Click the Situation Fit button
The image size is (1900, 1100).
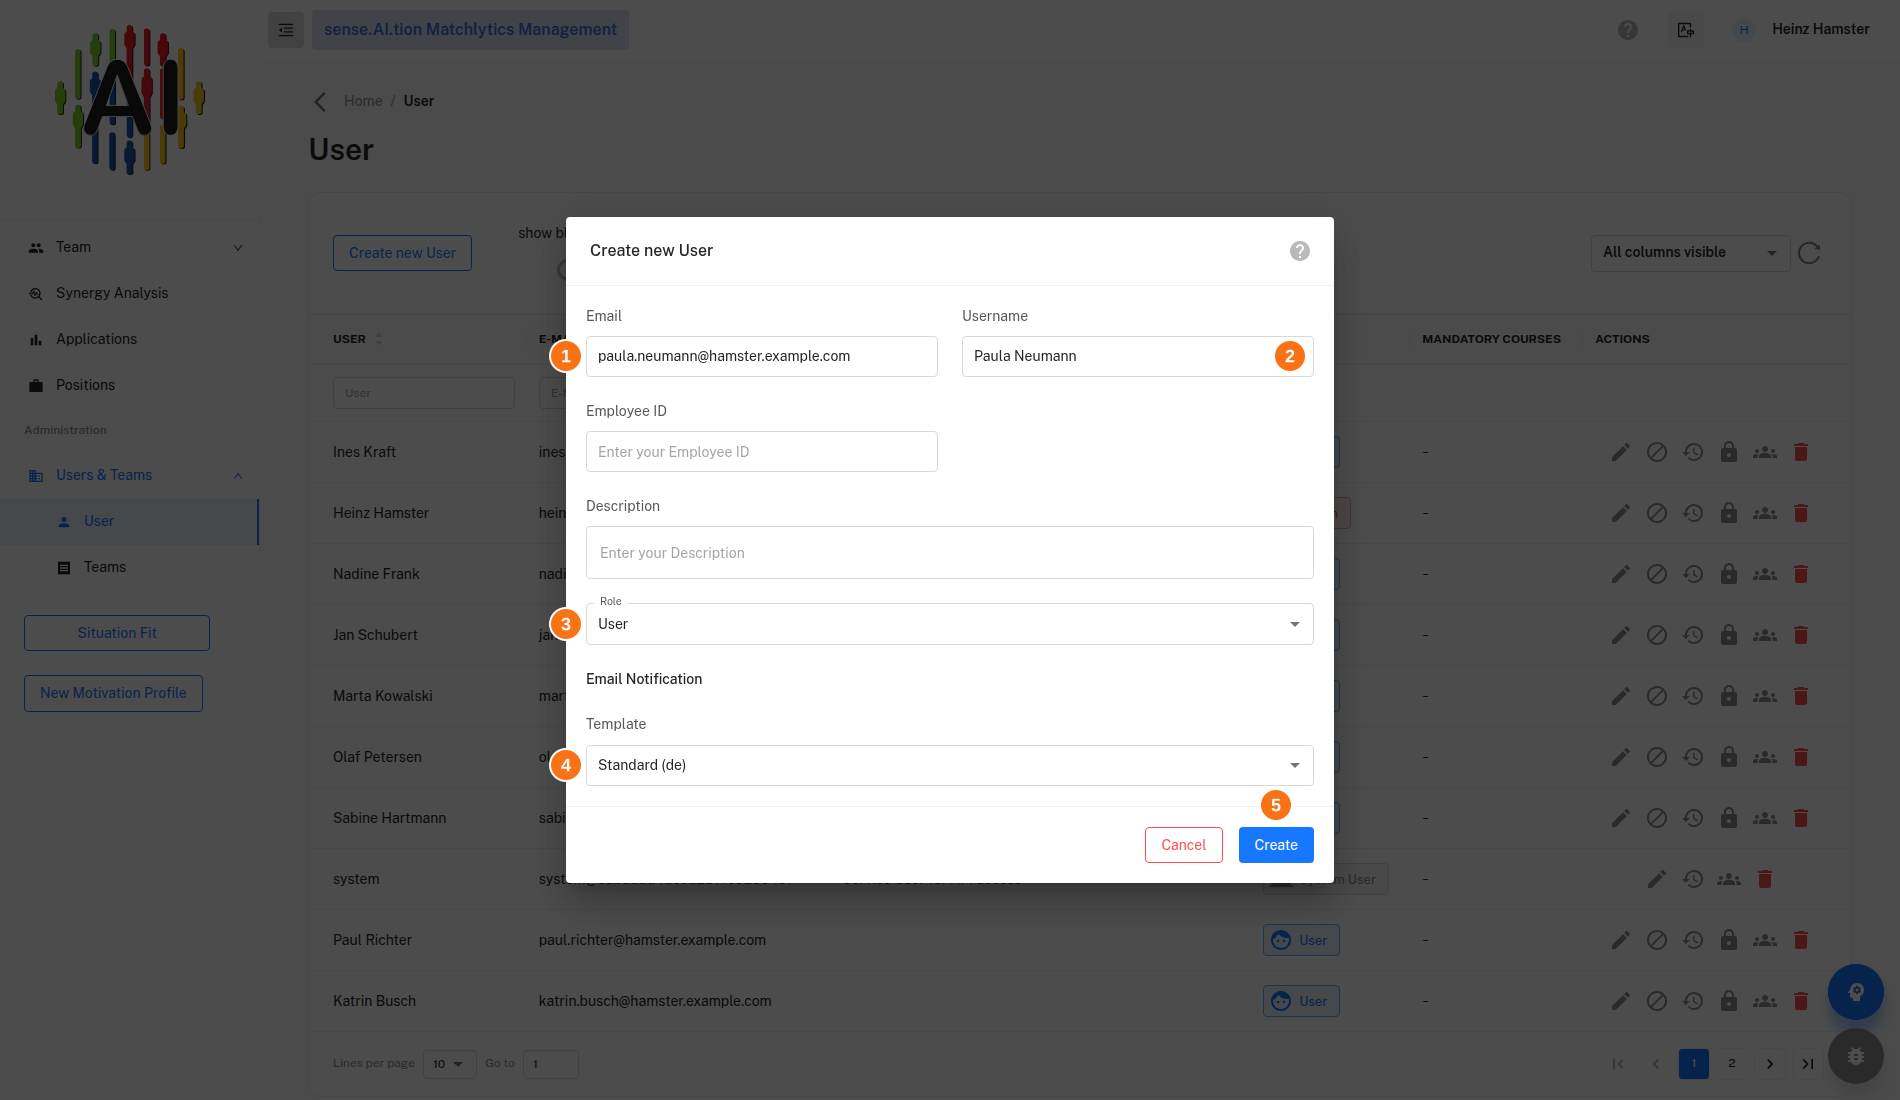(x=117, y=633)
